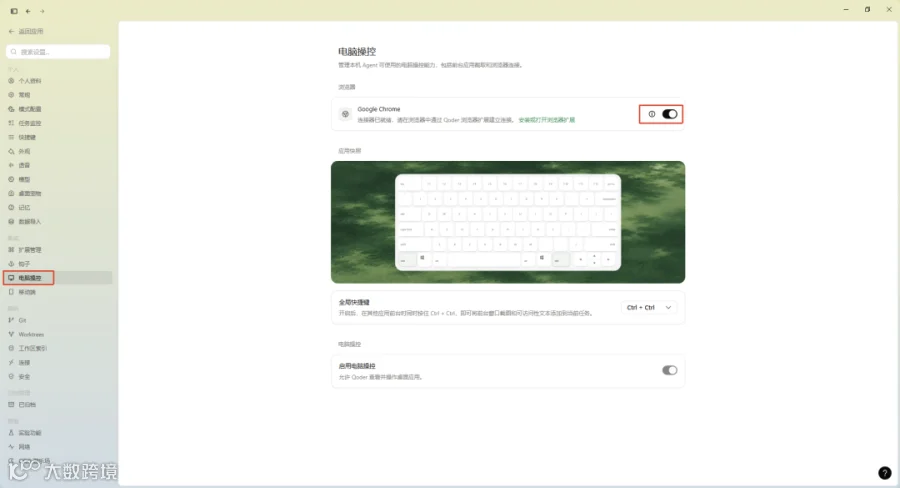Click the 个人资料 profile icon in sidebar

coord(11,81)
